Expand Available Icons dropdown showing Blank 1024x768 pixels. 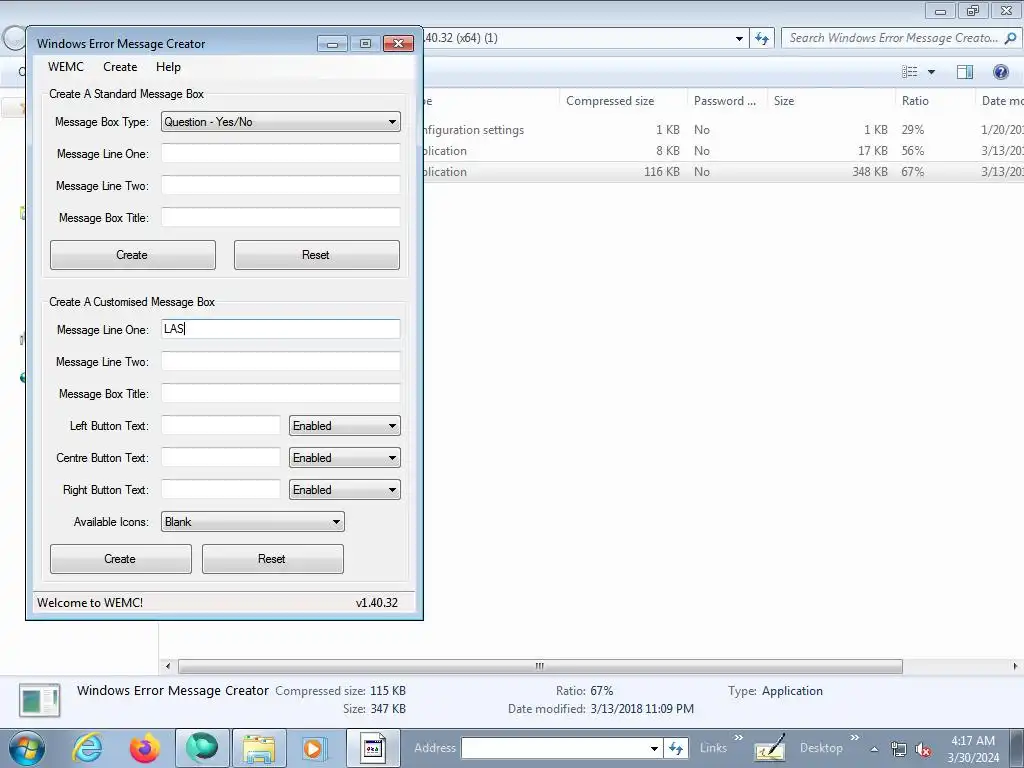tap(253, 522)
